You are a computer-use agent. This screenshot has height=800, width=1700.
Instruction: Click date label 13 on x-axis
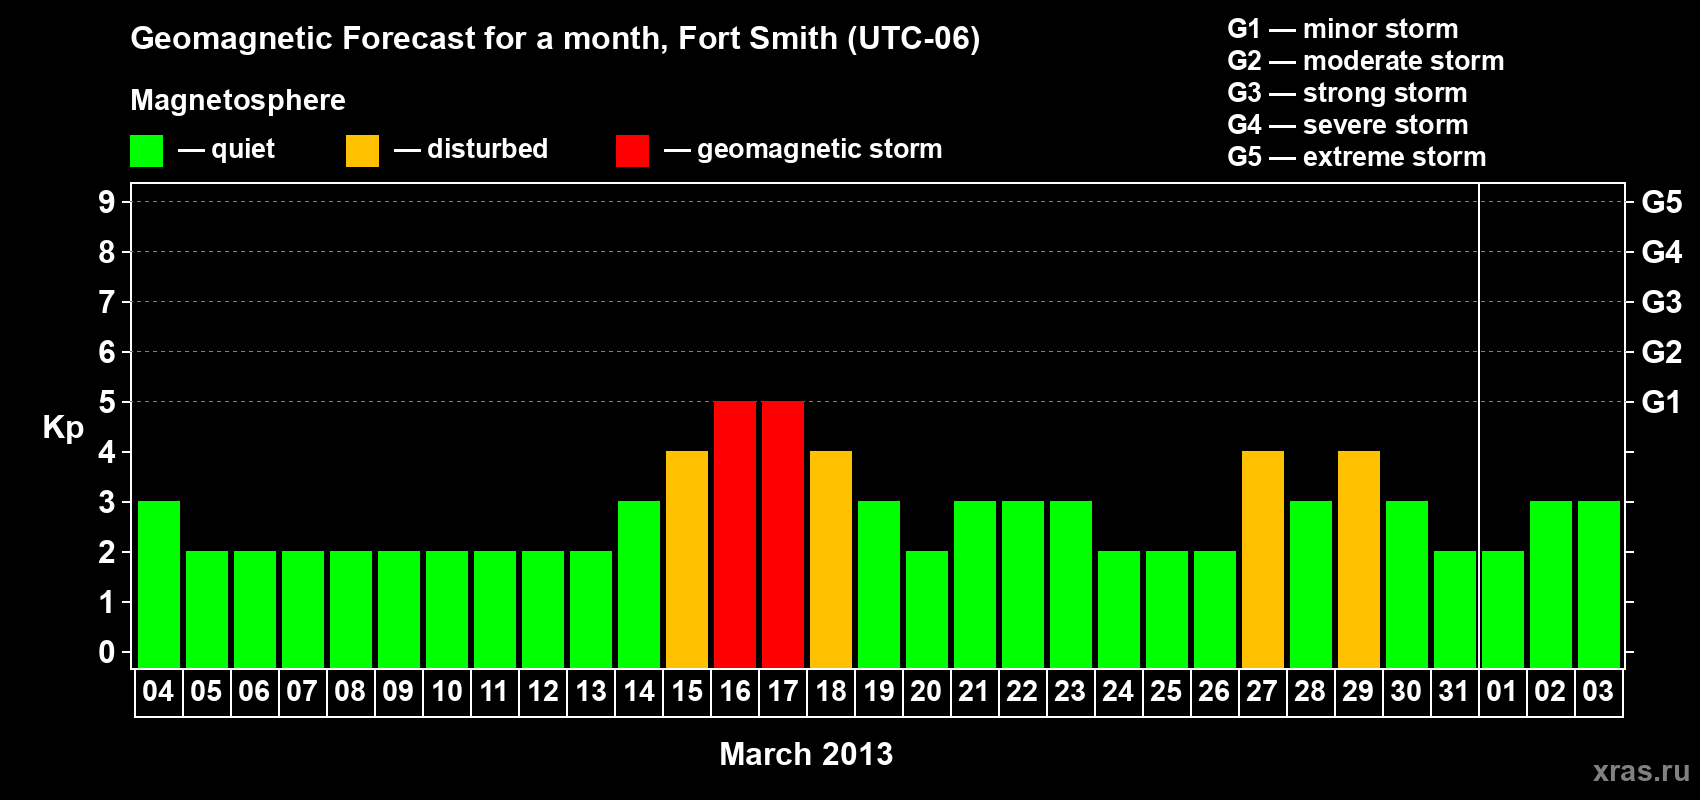[590, 691]
